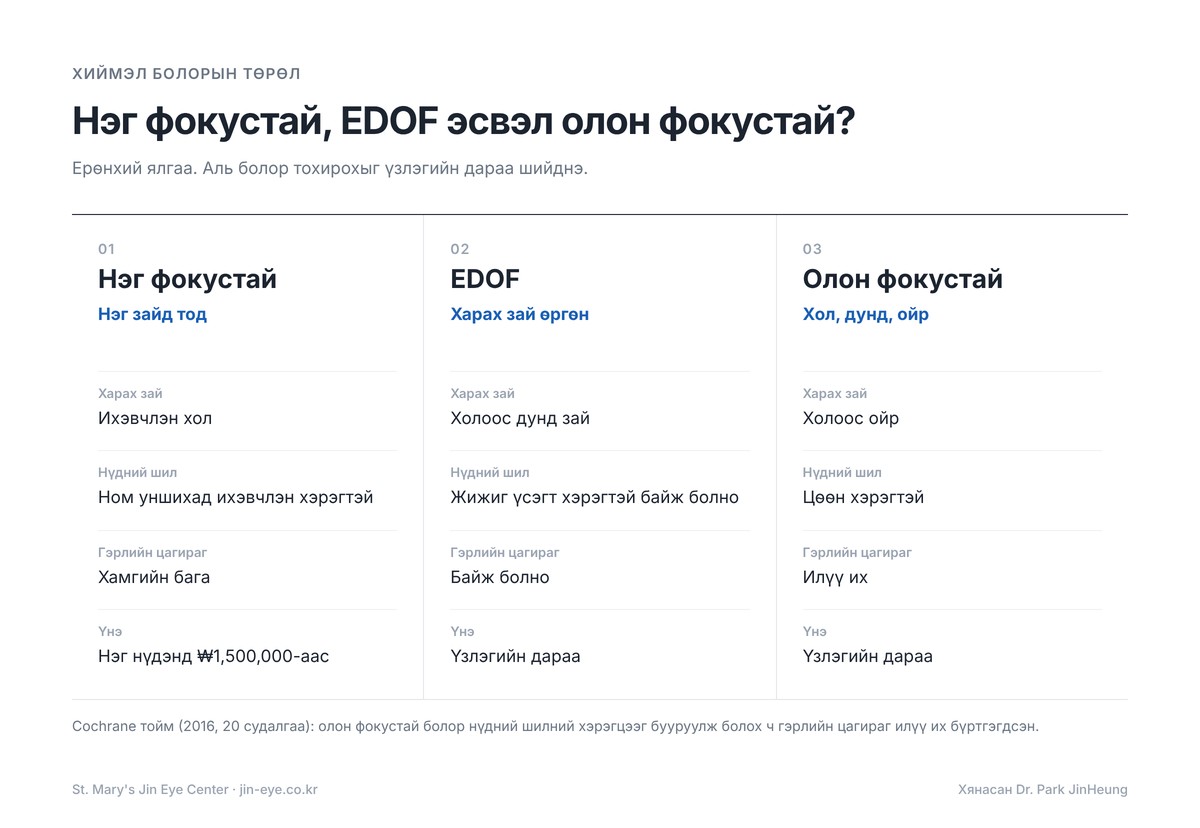Click "Үзлэгийн дараа" in the EDOF column
The width and height of the screenshot is (1200, 828).
516,657
